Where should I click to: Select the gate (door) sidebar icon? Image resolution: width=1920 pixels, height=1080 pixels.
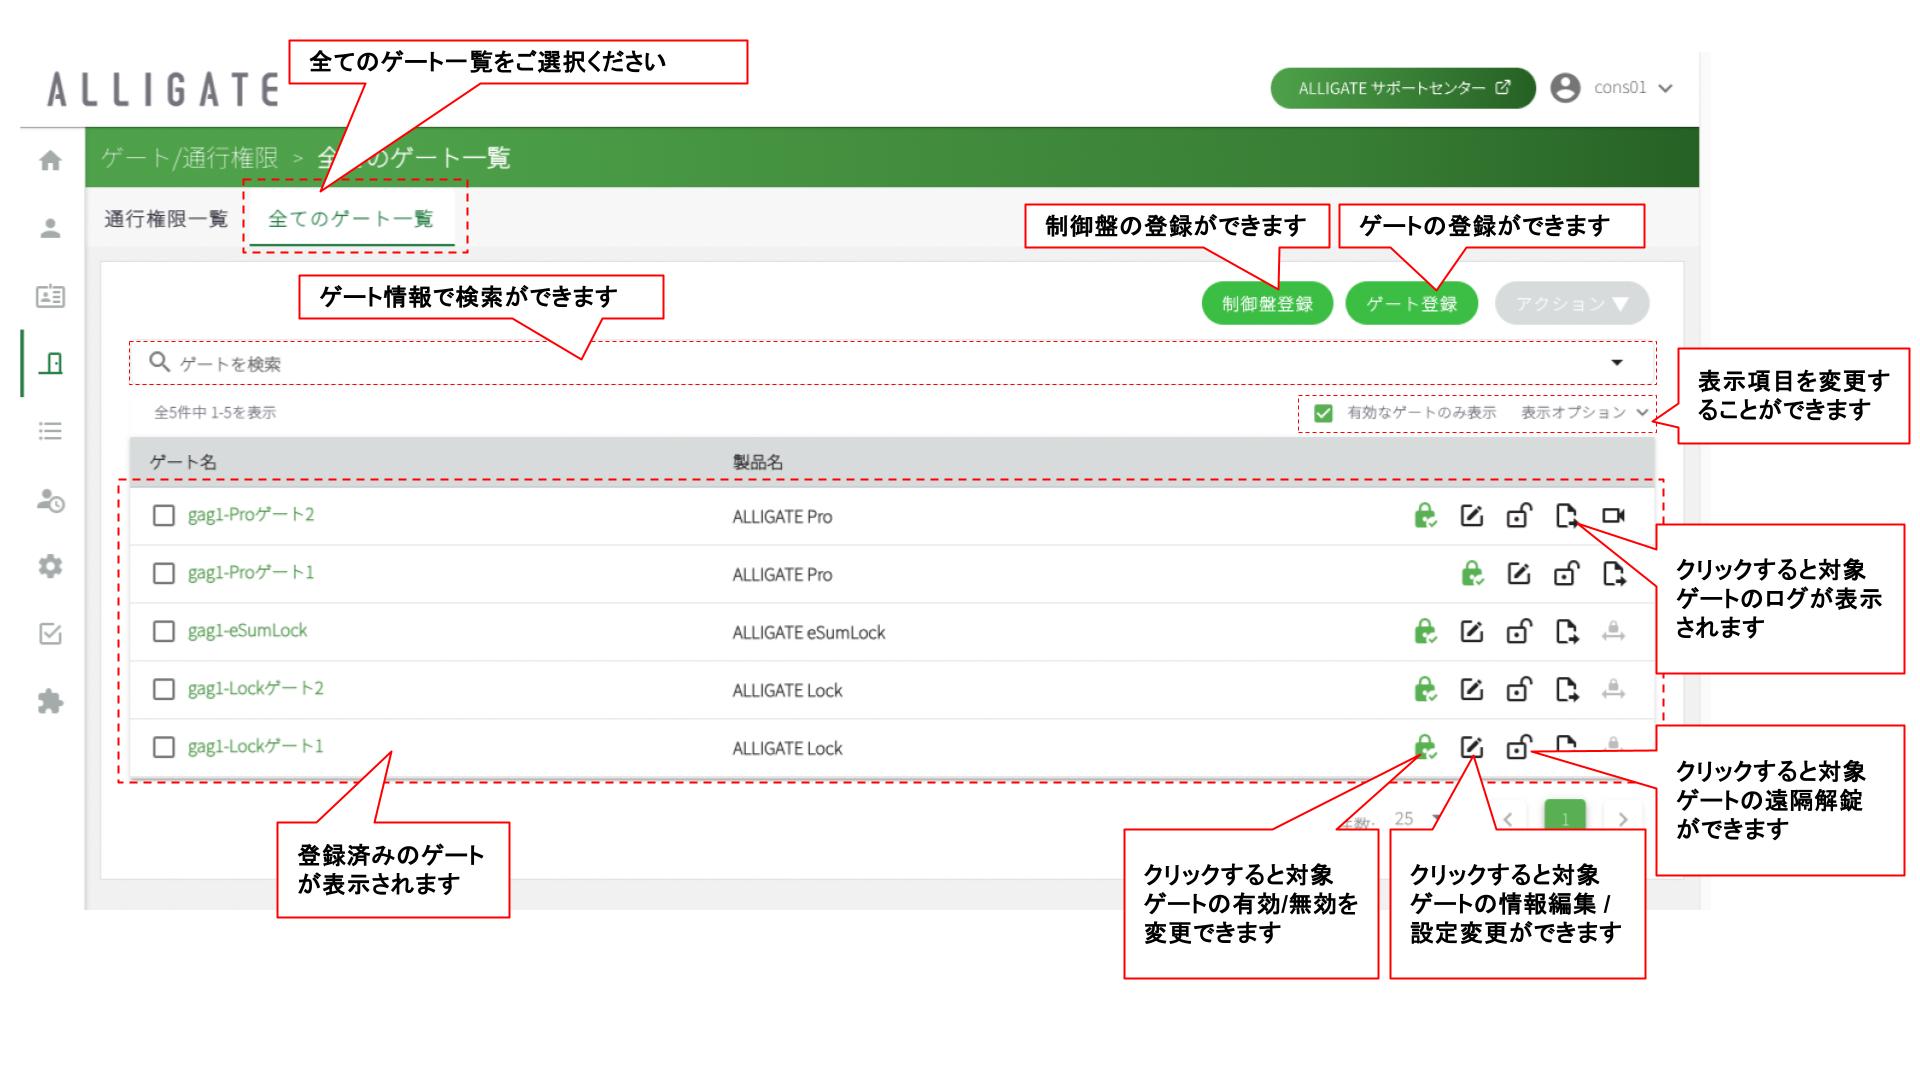[50, 363]
